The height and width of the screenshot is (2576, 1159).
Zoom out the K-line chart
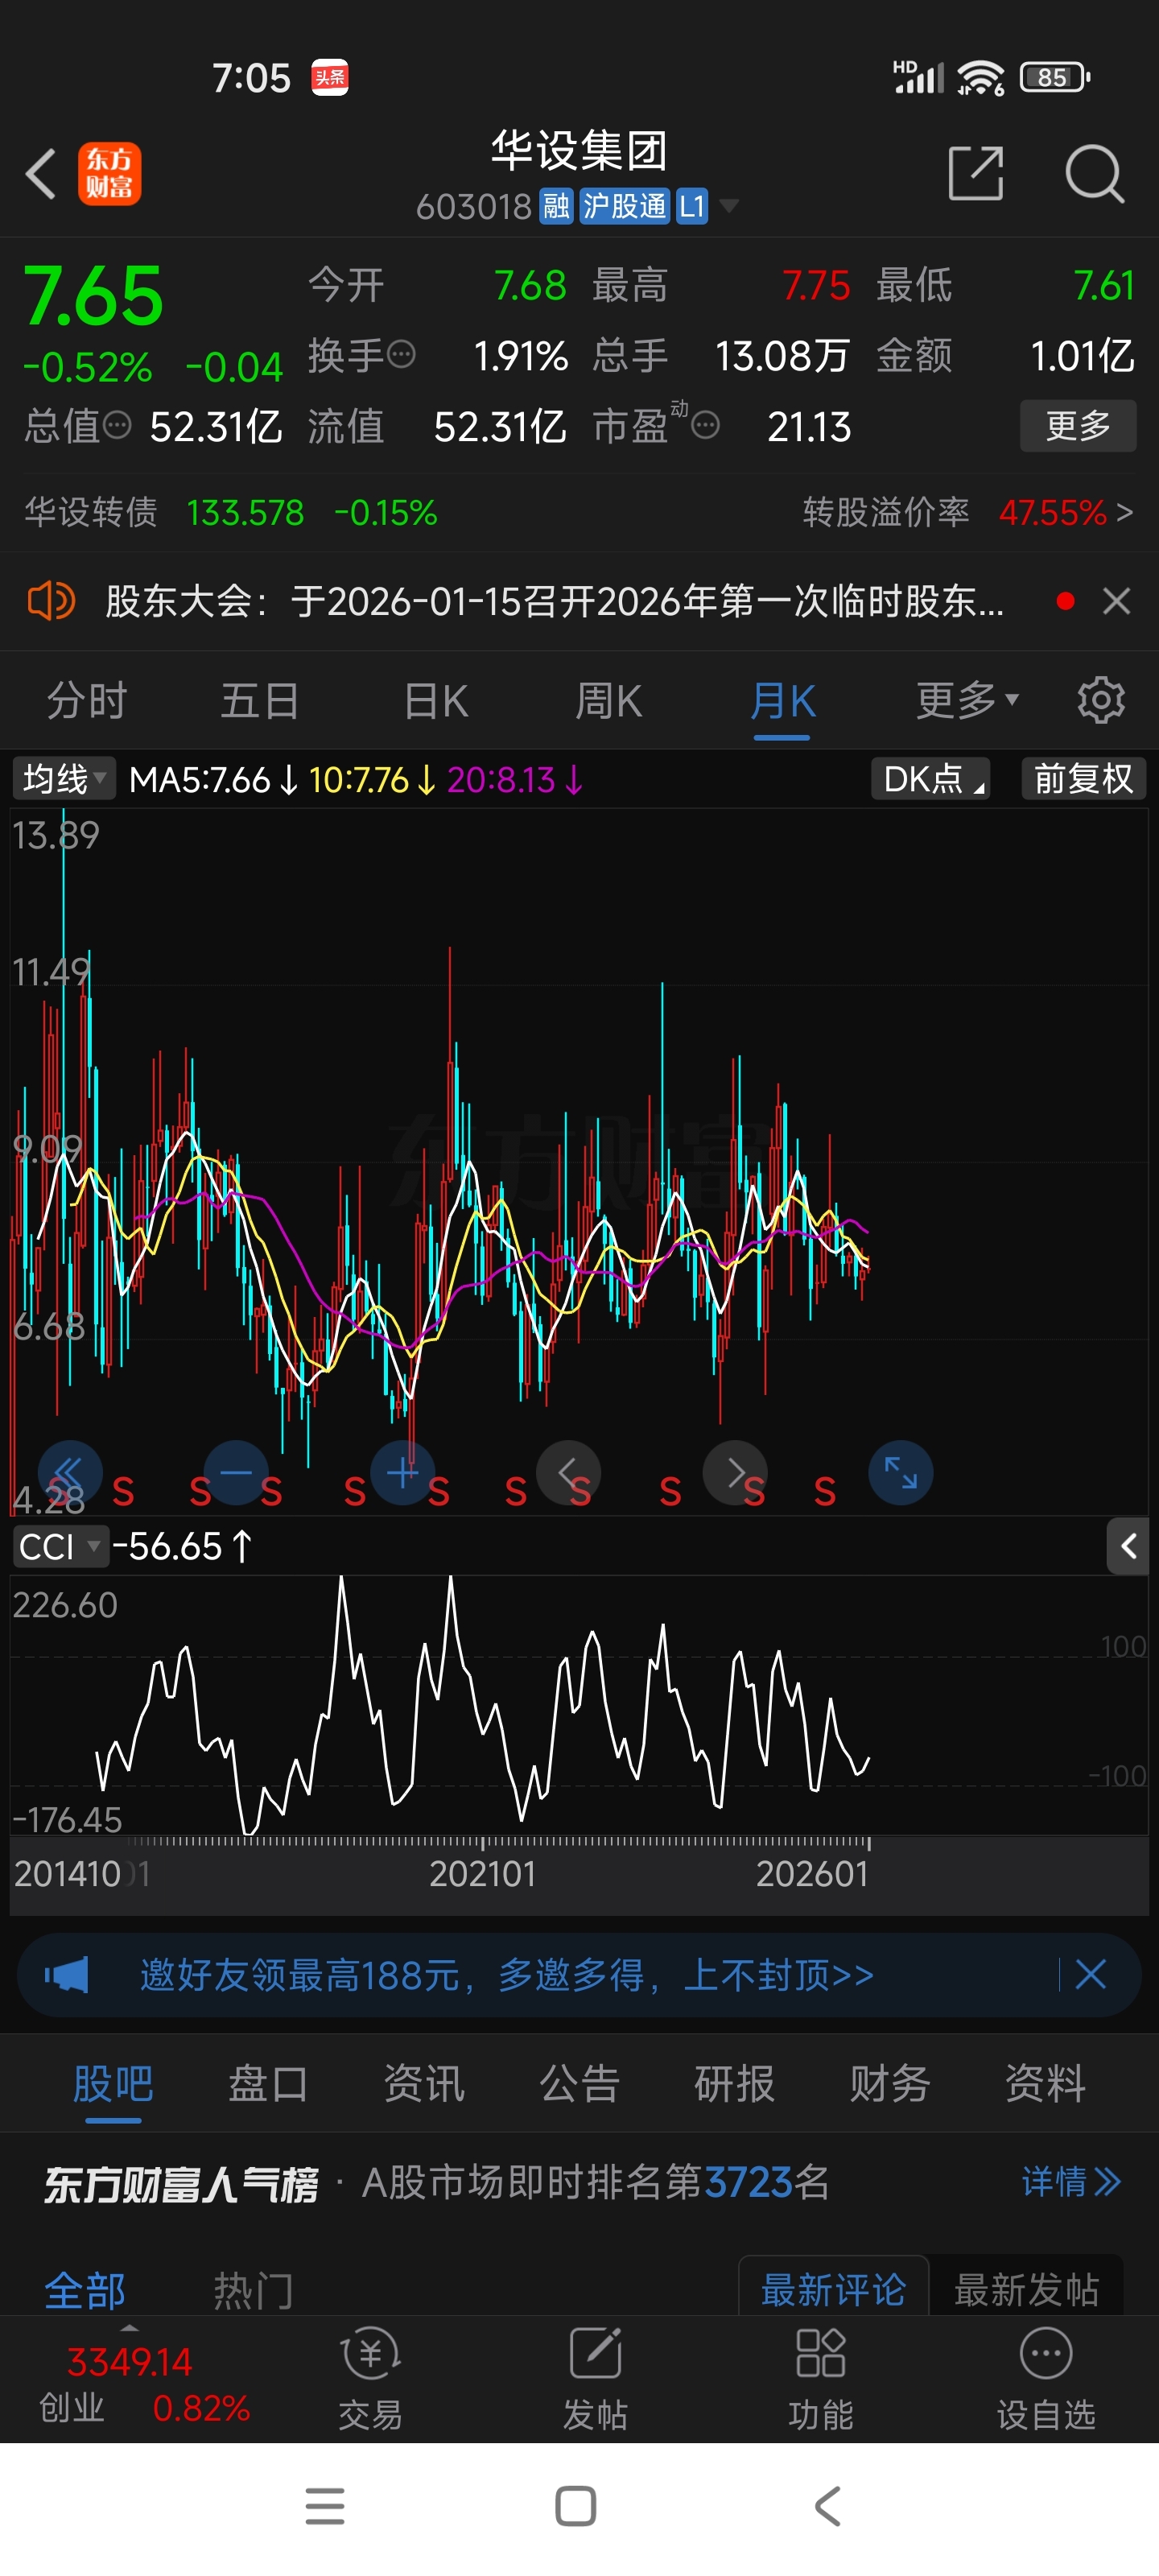point(236,1472)
